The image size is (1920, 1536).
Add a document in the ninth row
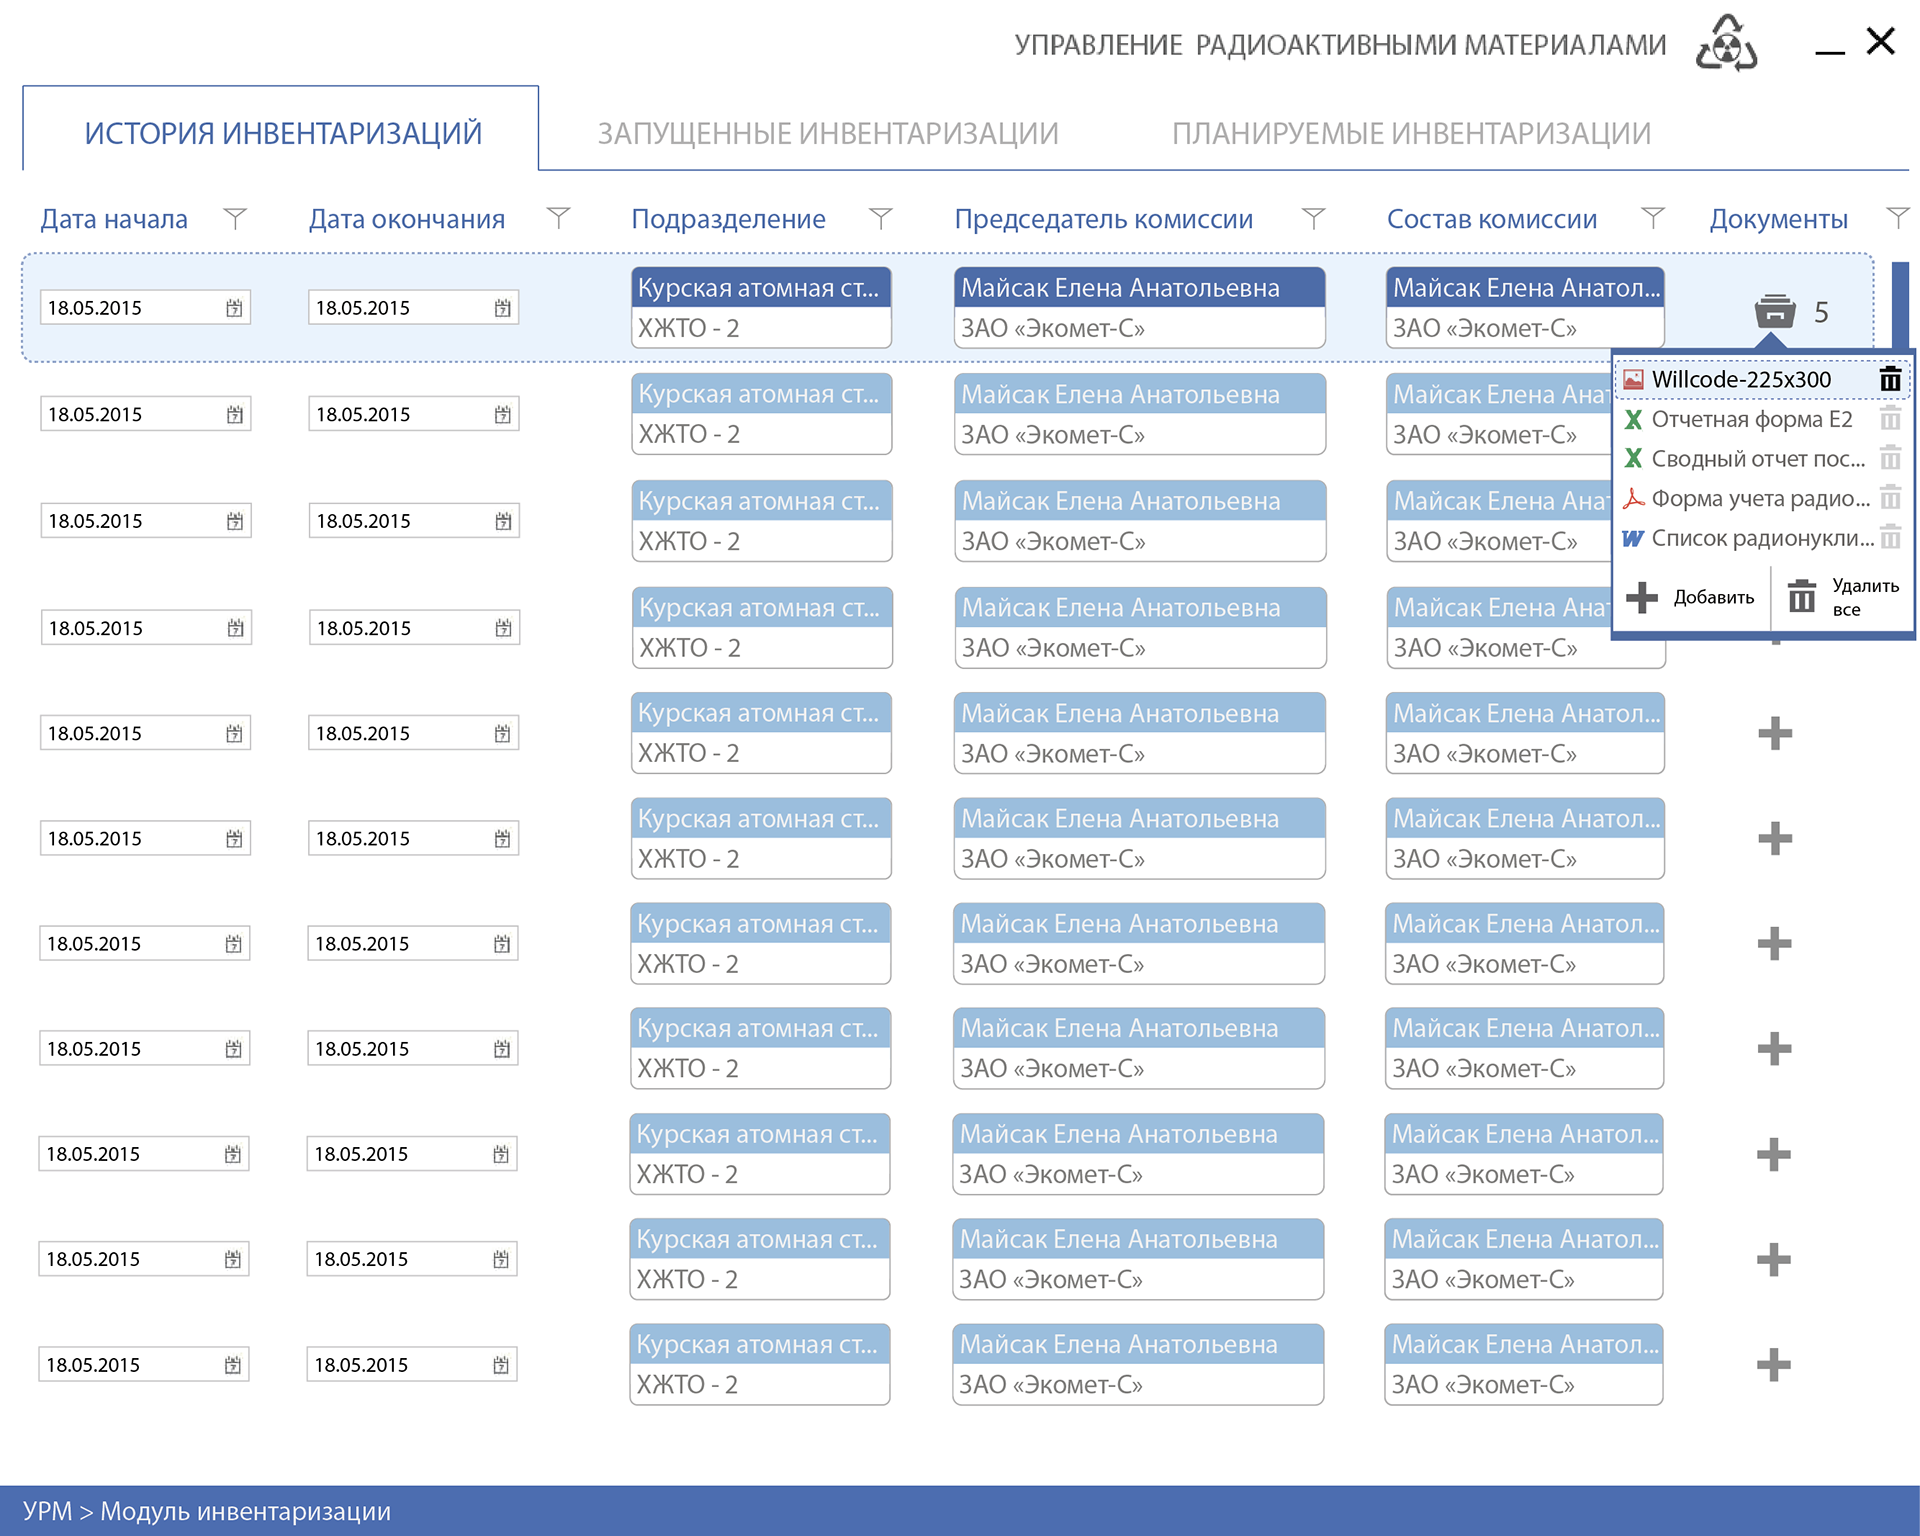tap(1774, 1154)
